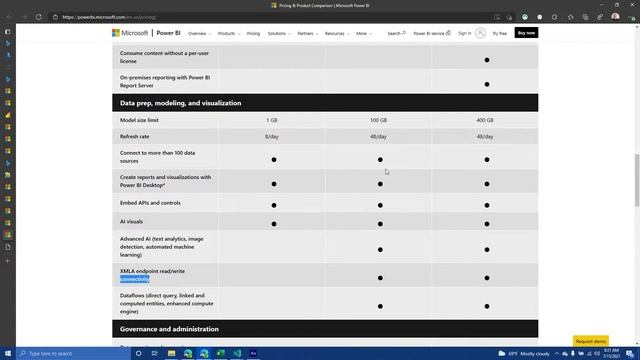The image size is (640, 360).
Task: Click the browser Forward arrow
Action: coord(24,17)
